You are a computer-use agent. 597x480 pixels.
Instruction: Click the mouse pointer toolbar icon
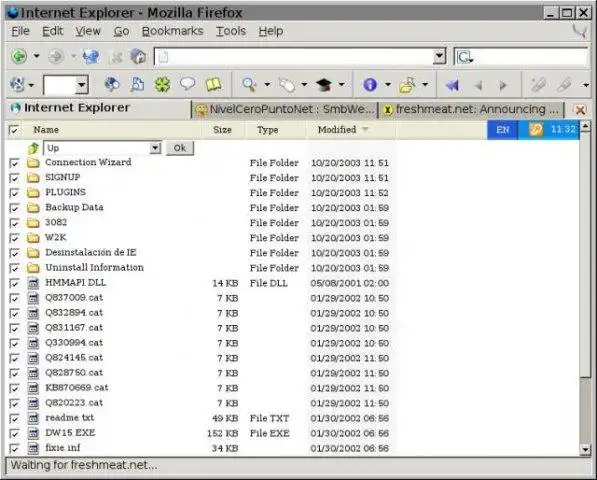click(287, 85)
